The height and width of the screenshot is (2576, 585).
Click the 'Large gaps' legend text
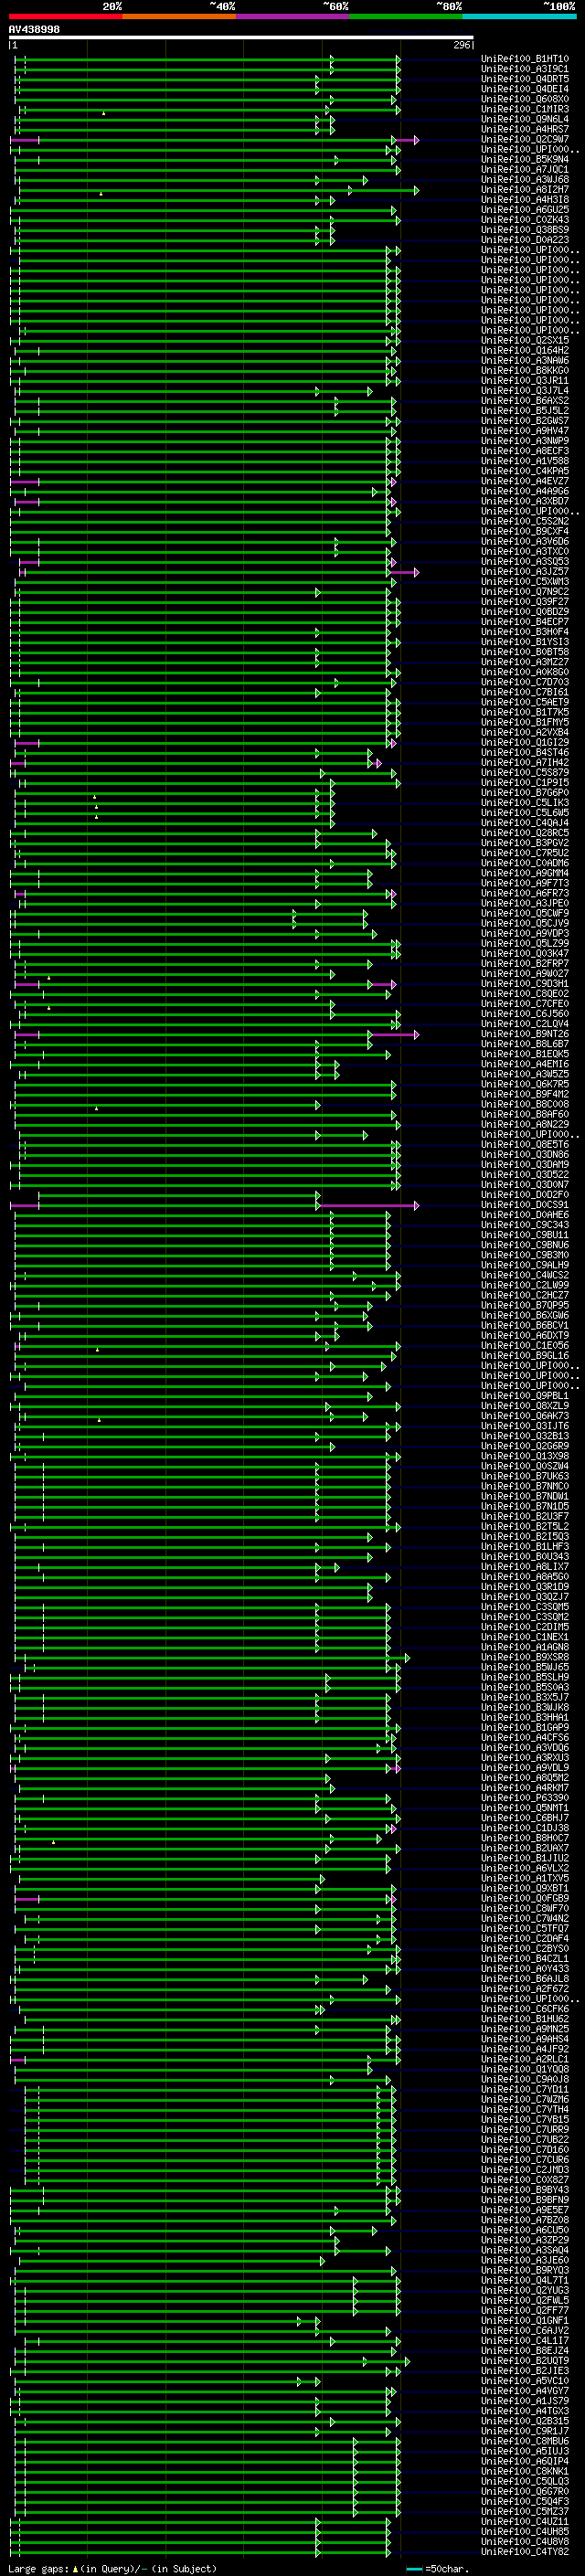pyautogui.click(x=38, y=2568)
